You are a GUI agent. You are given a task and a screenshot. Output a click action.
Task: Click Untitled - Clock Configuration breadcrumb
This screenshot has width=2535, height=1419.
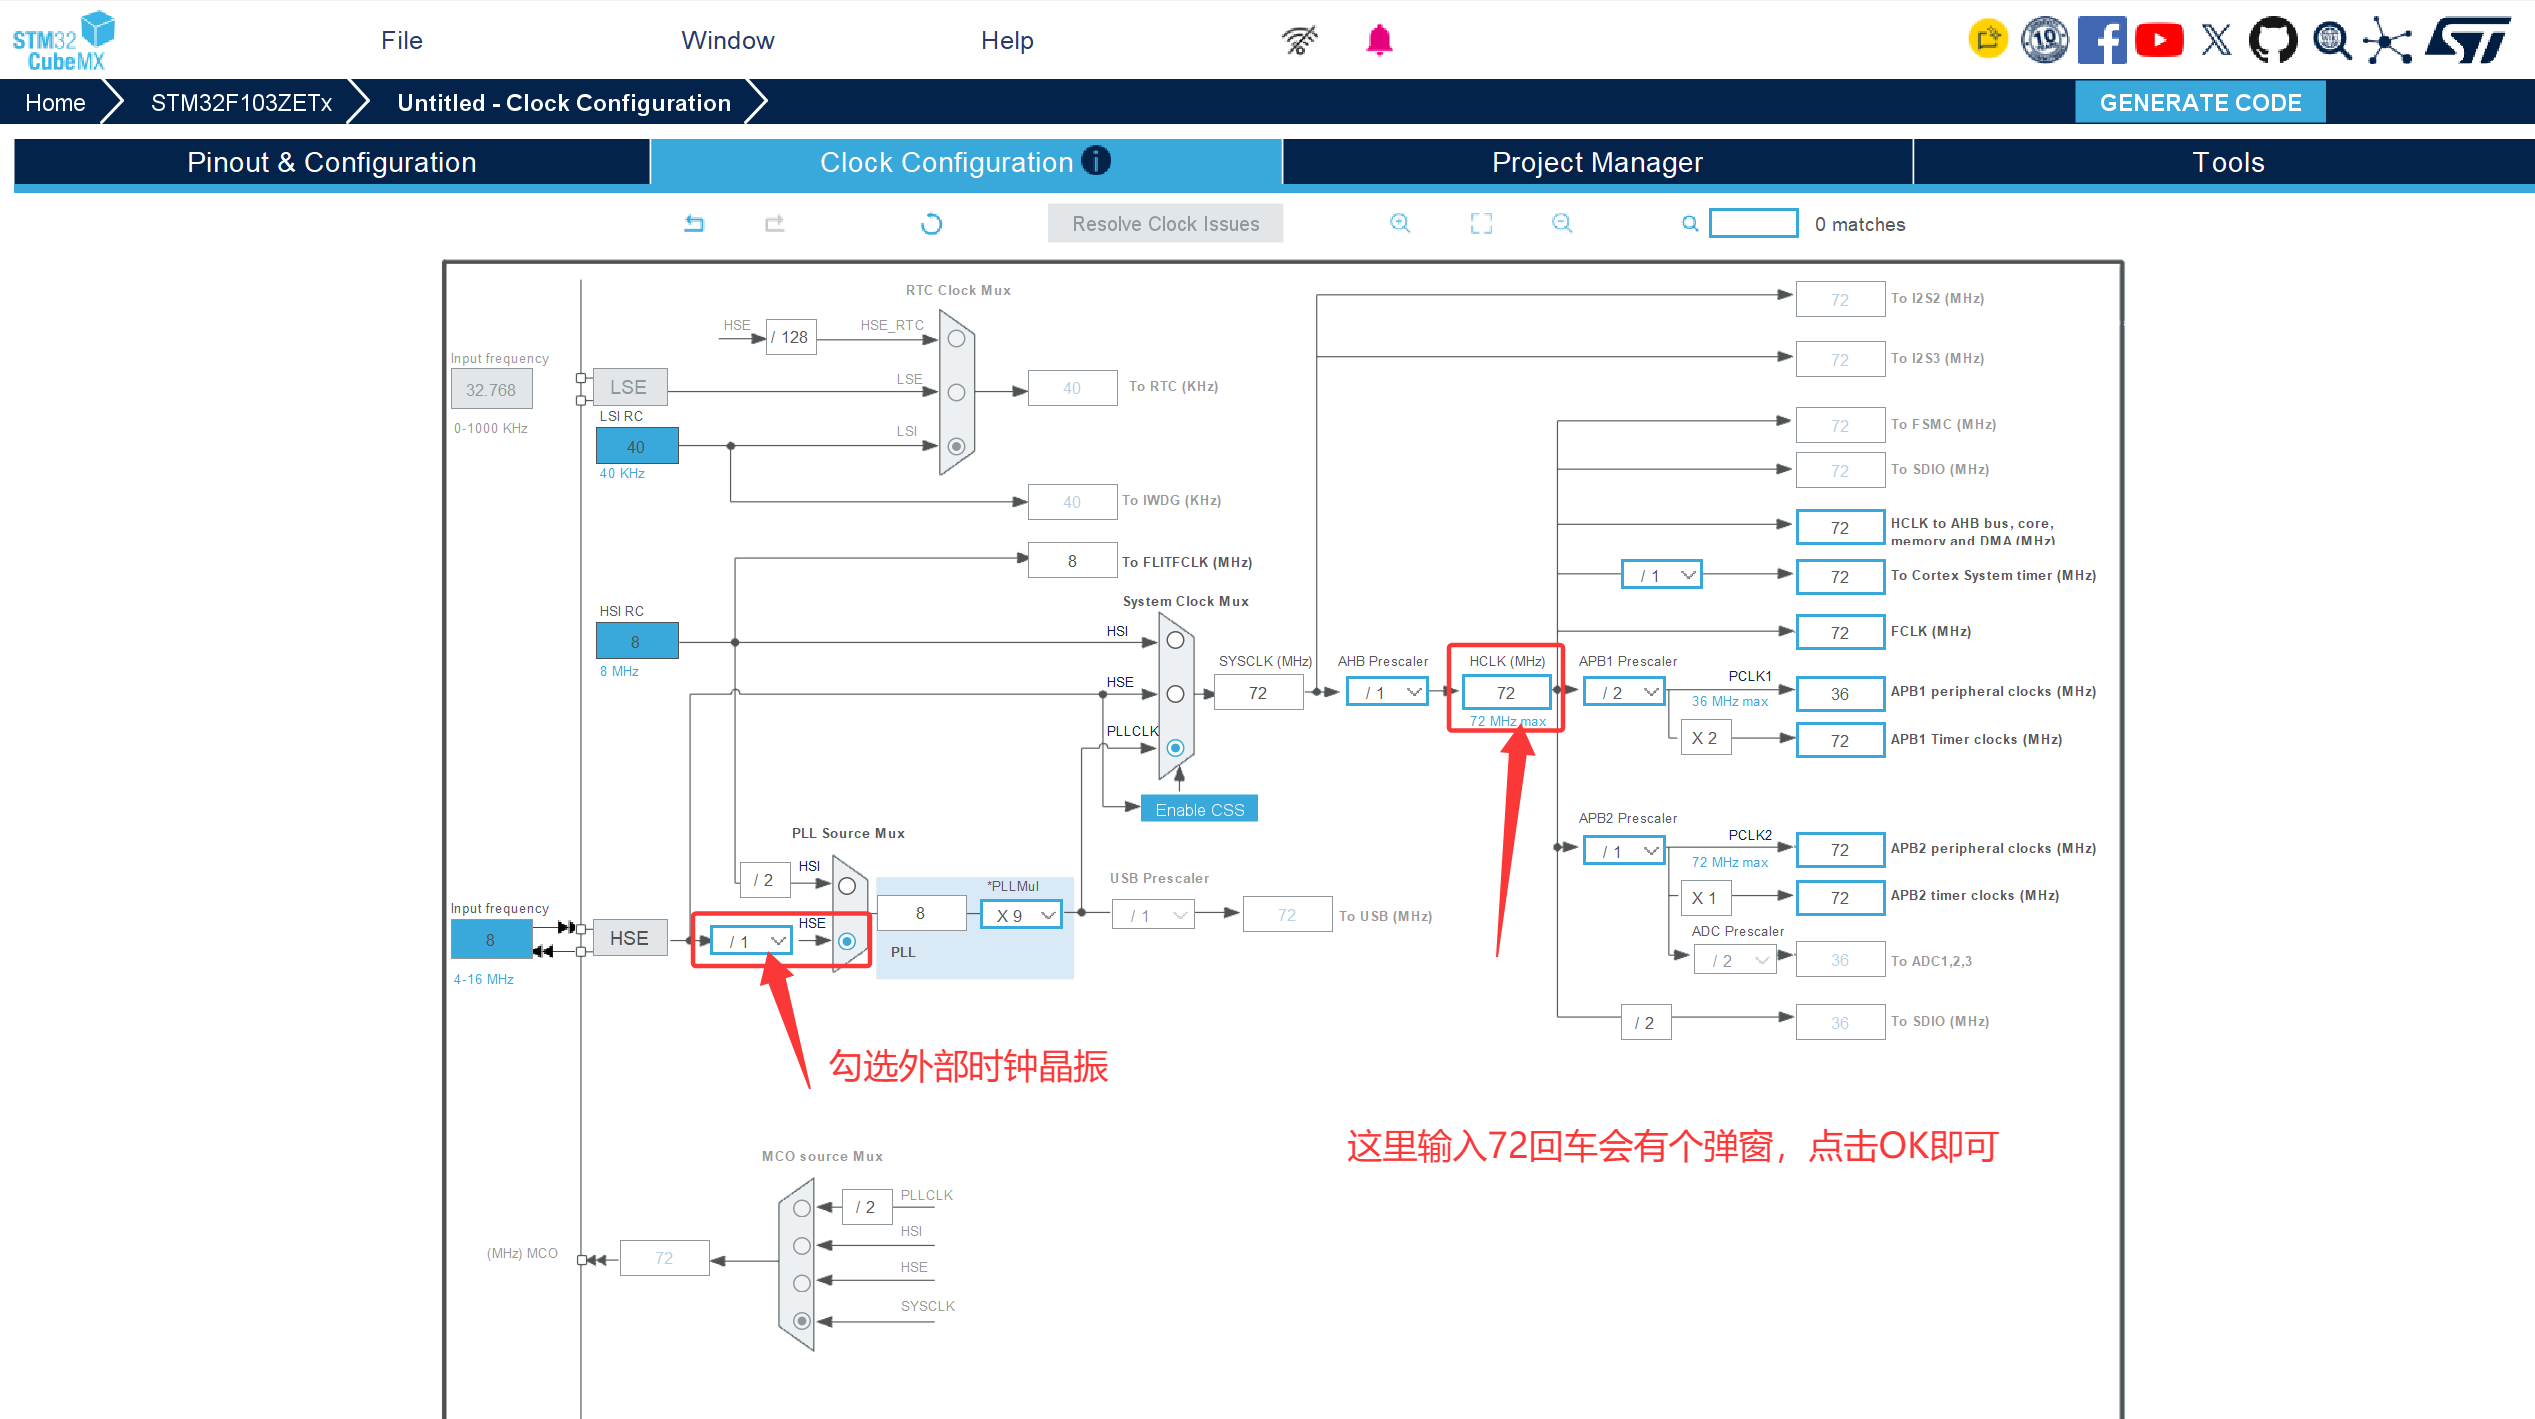564,102
